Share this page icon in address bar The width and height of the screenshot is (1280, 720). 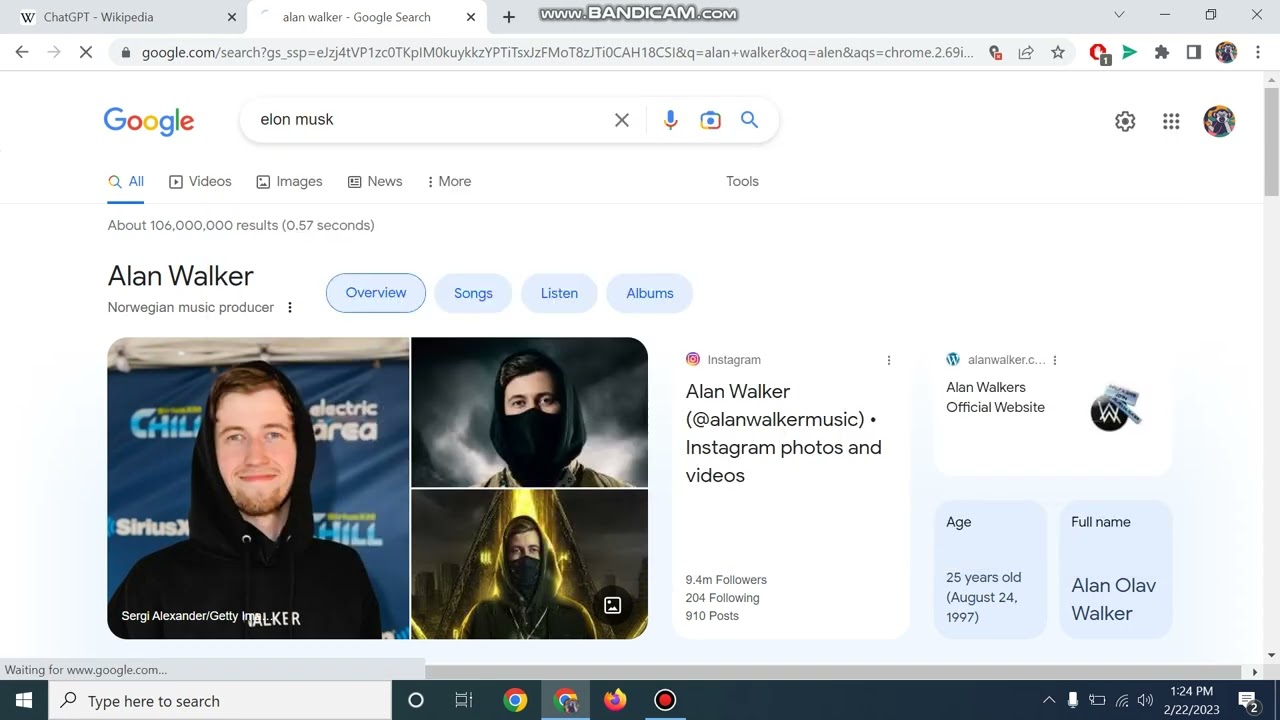tap(1026, 52)
